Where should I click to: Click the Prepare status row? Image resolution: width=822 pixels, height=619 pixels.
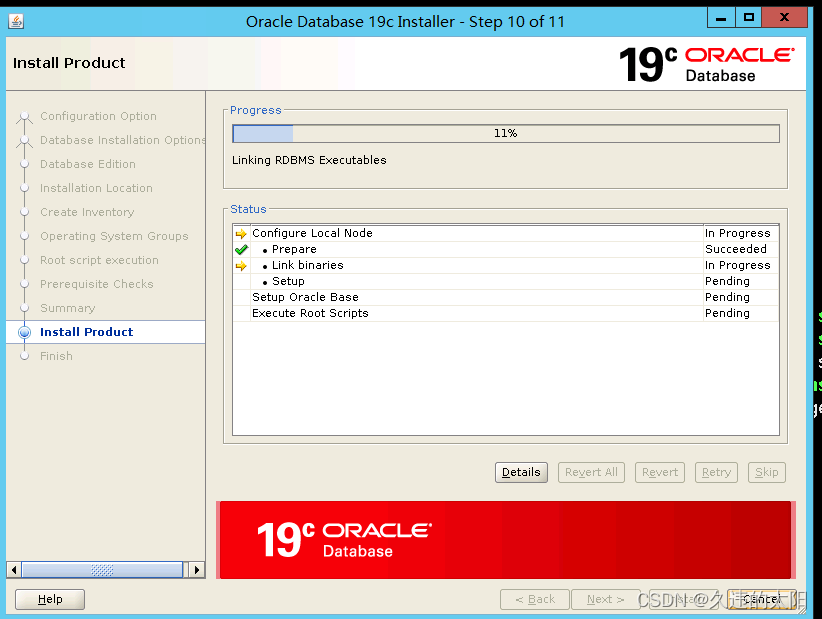click(x=506, y=249)
